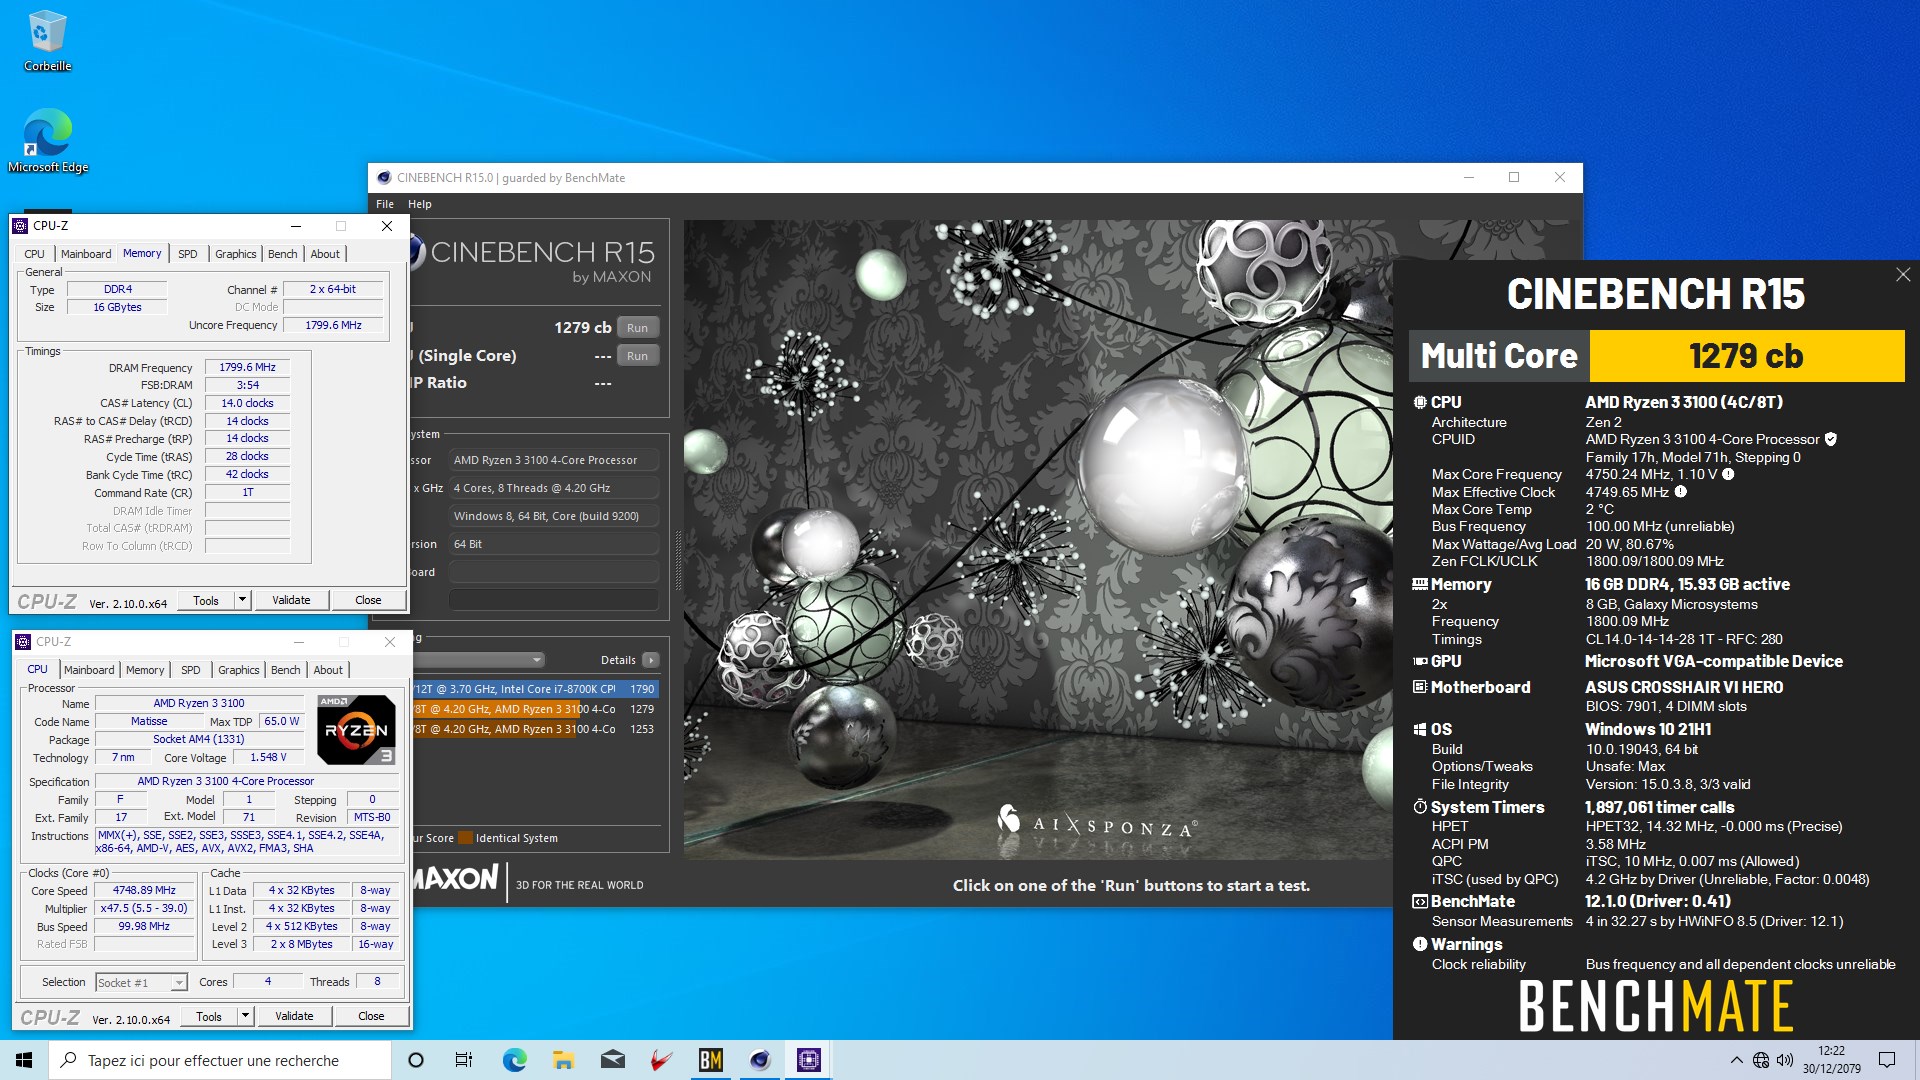Image resolution: width=1920 pixels, height=1080 pixels.
Task: Click Validate in the bottom CPU-Z window
Action: tap(294, 1016)
